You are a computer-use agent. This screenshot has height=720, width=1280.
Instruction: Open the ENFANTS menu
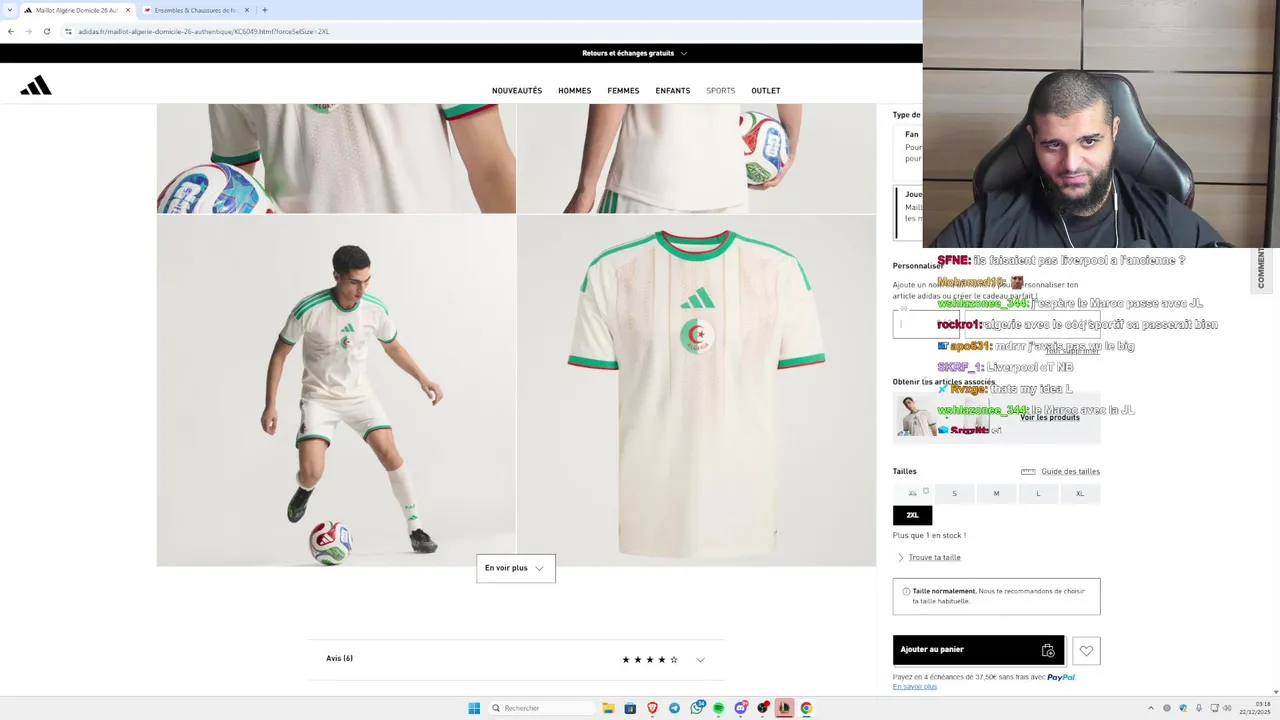click(673, 91)
